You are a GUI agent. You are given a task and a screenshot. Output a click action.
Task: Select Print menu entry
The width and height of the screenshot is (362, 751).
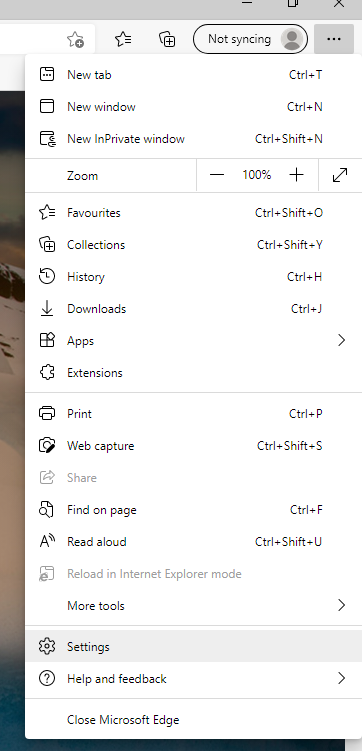coord(193,414)
